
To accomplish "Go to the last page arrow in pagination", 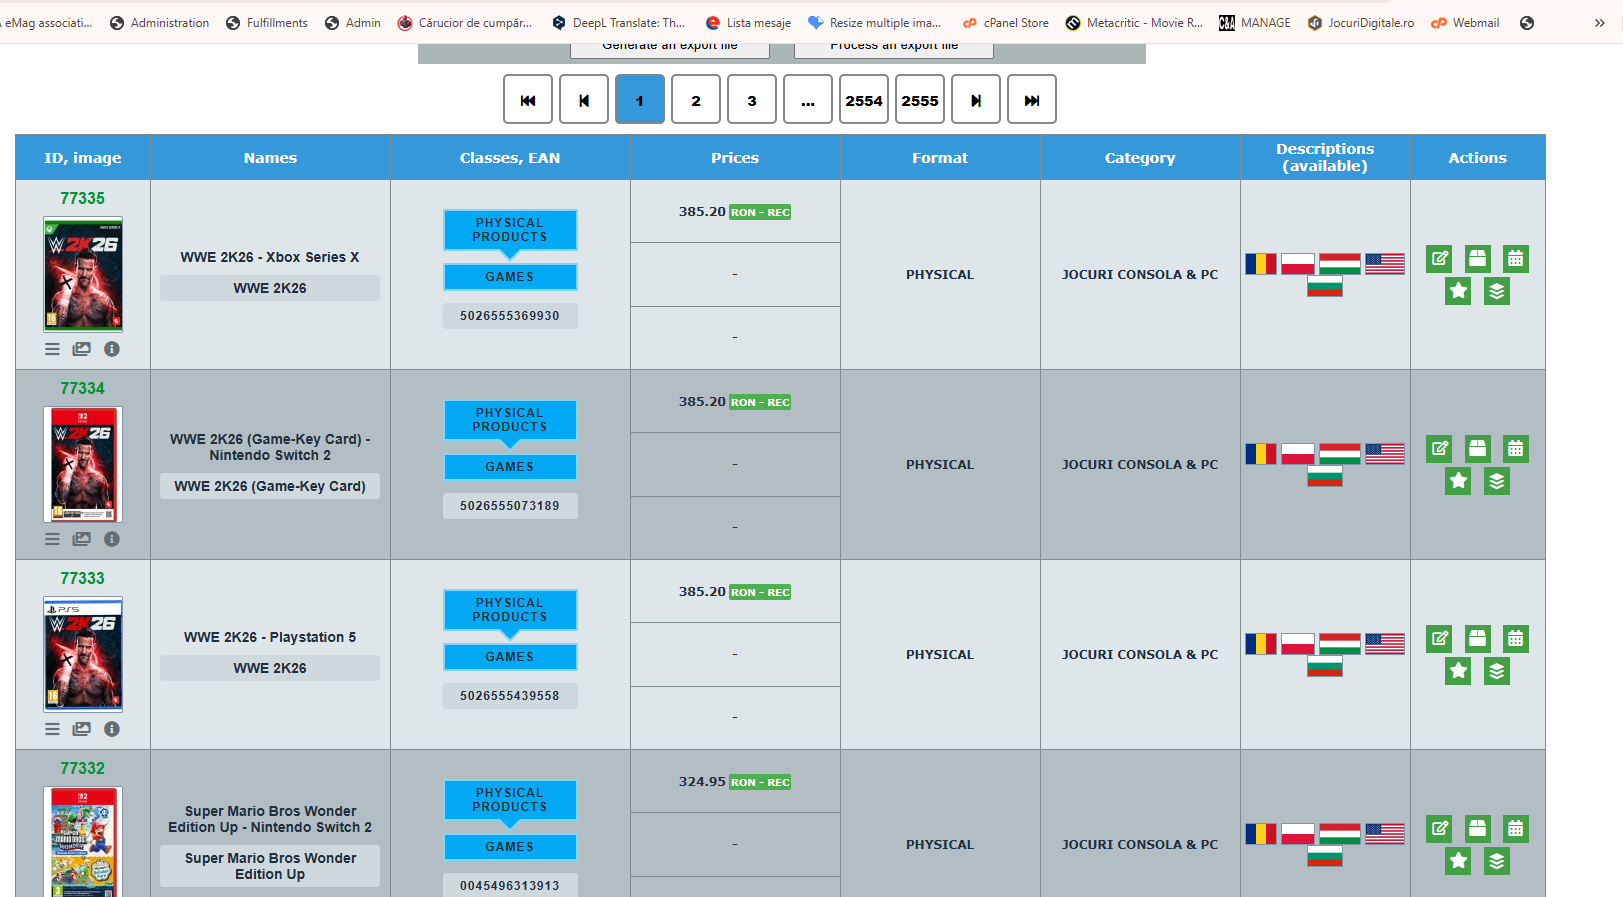I will [x=1031, y=100].
